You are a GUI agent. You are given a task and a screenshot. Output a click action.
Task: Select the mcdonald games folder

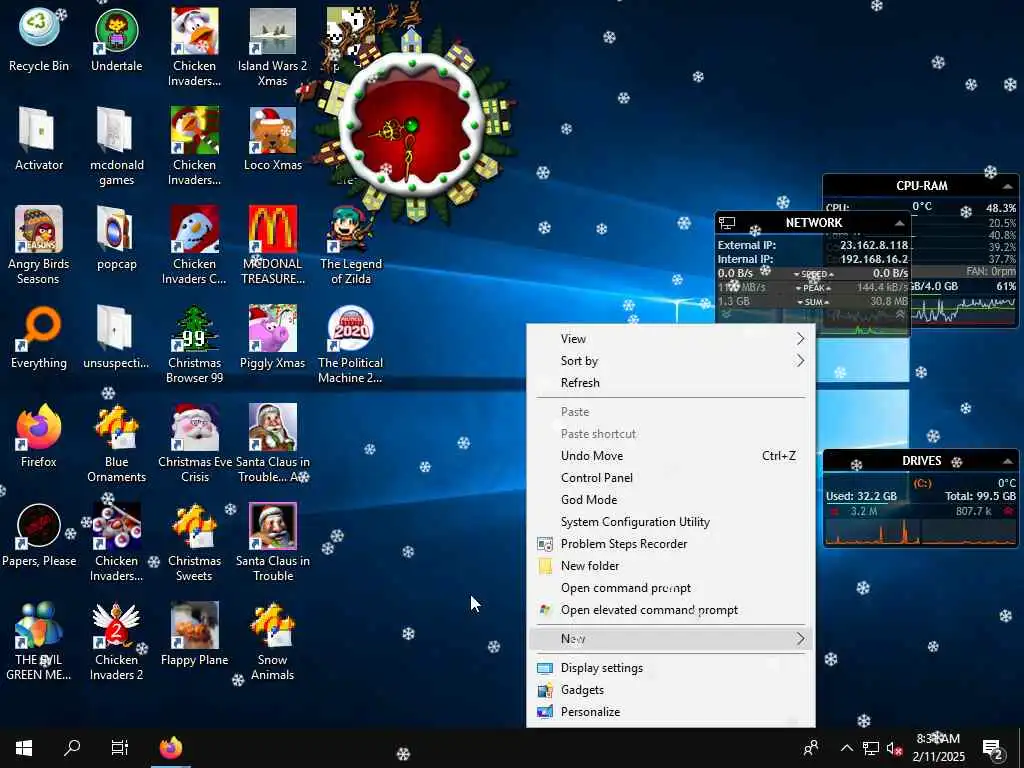[x=116, y=147]
